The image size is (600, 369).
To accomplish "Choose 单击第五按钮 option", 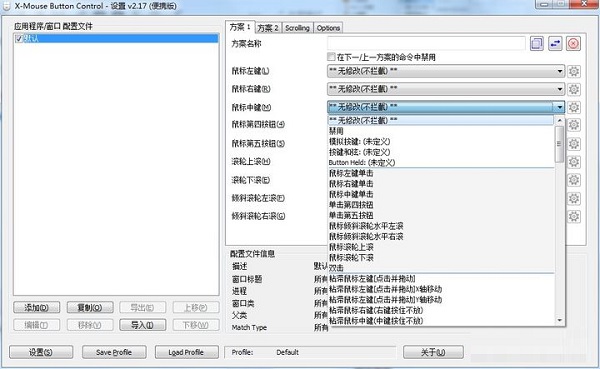I will 441,216.
